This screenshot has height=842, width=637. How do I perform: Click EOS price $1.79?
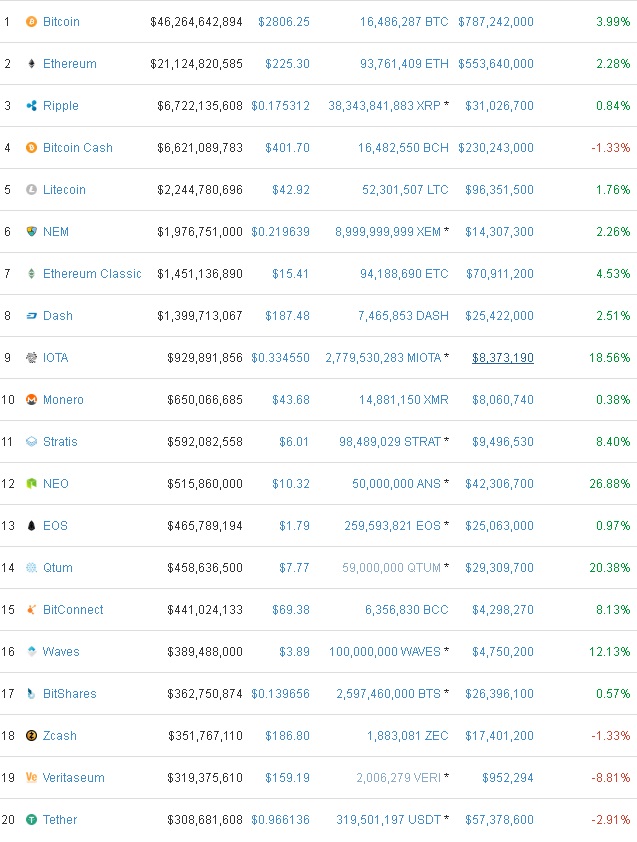294,526
